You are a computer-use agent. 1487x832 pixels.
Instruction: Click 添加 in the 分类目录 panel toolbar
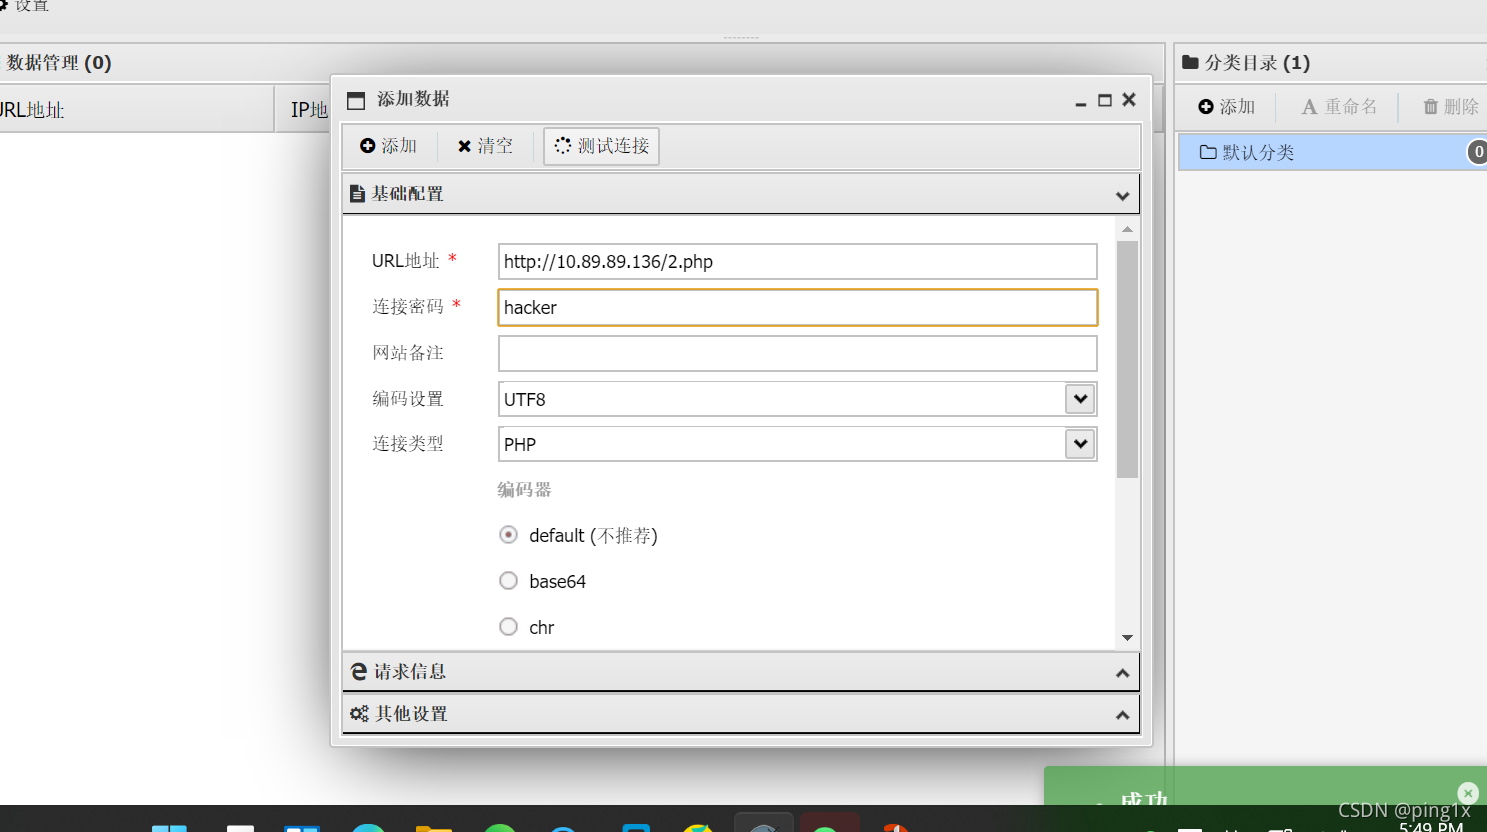[1227, 107]
